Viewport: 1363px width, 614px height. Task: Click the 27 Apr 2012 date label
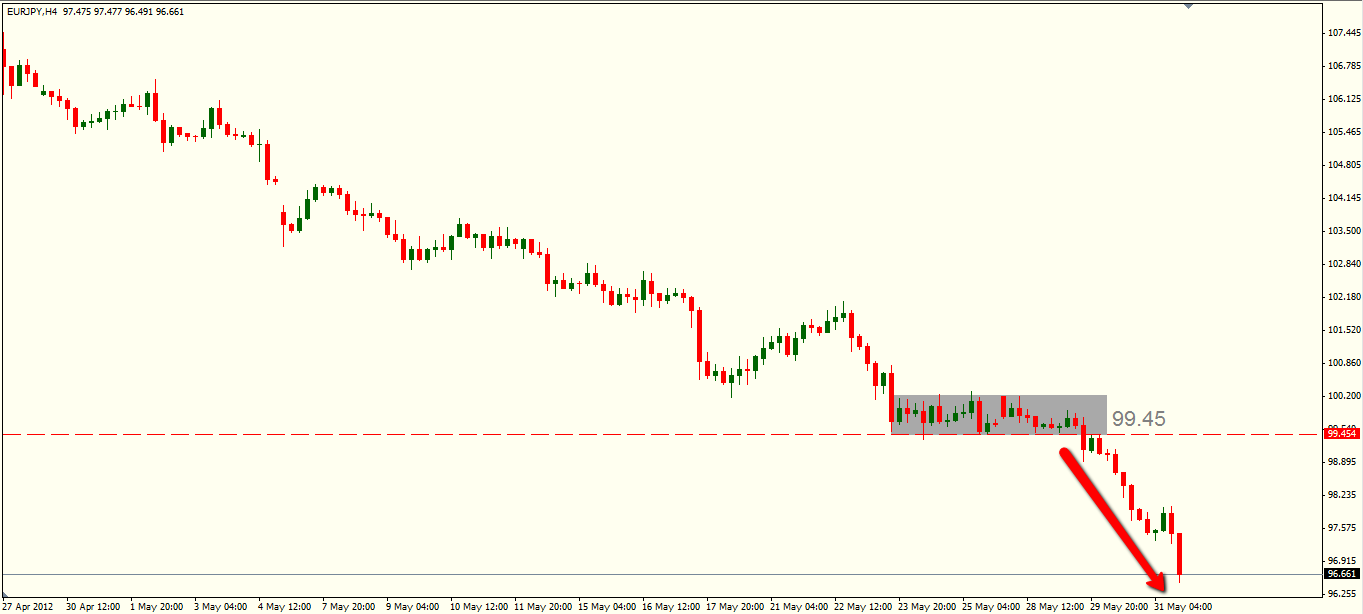point(28,606)
